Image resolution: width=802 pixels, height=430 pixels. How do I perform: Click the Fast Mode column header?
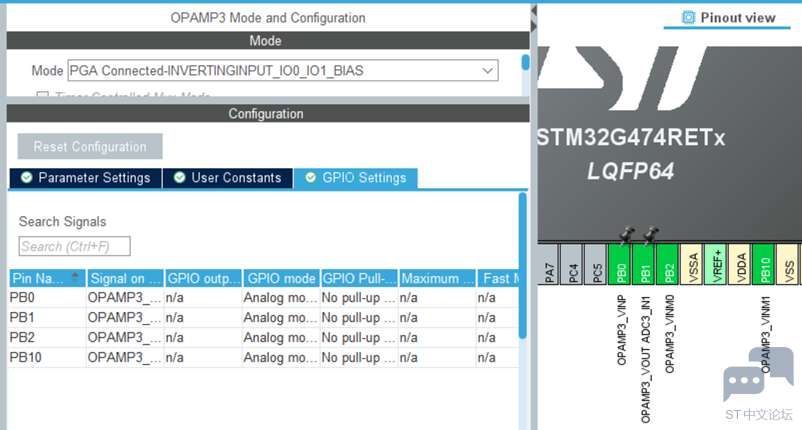[x=498, y=279]
